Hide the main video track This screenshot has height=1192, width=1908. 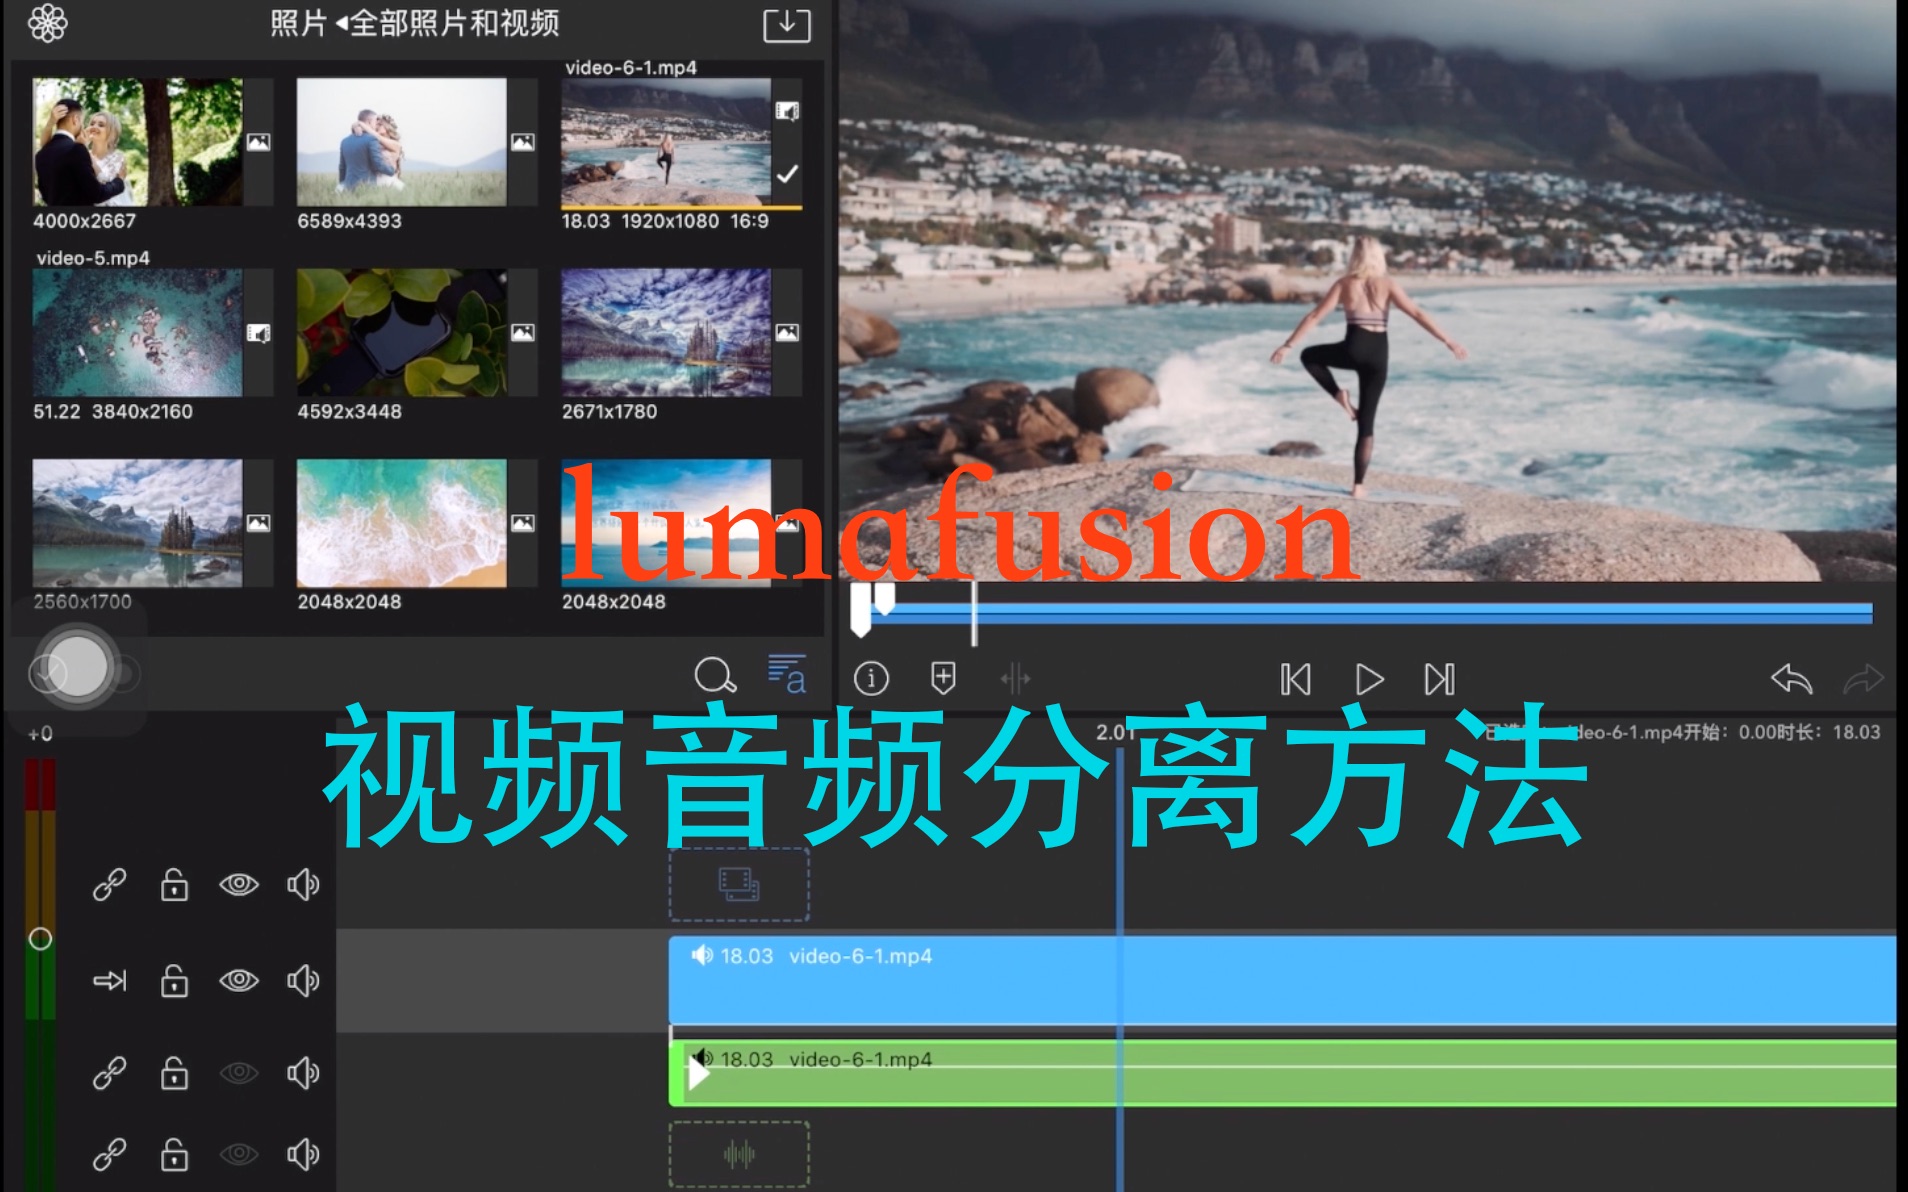(239, 980)
